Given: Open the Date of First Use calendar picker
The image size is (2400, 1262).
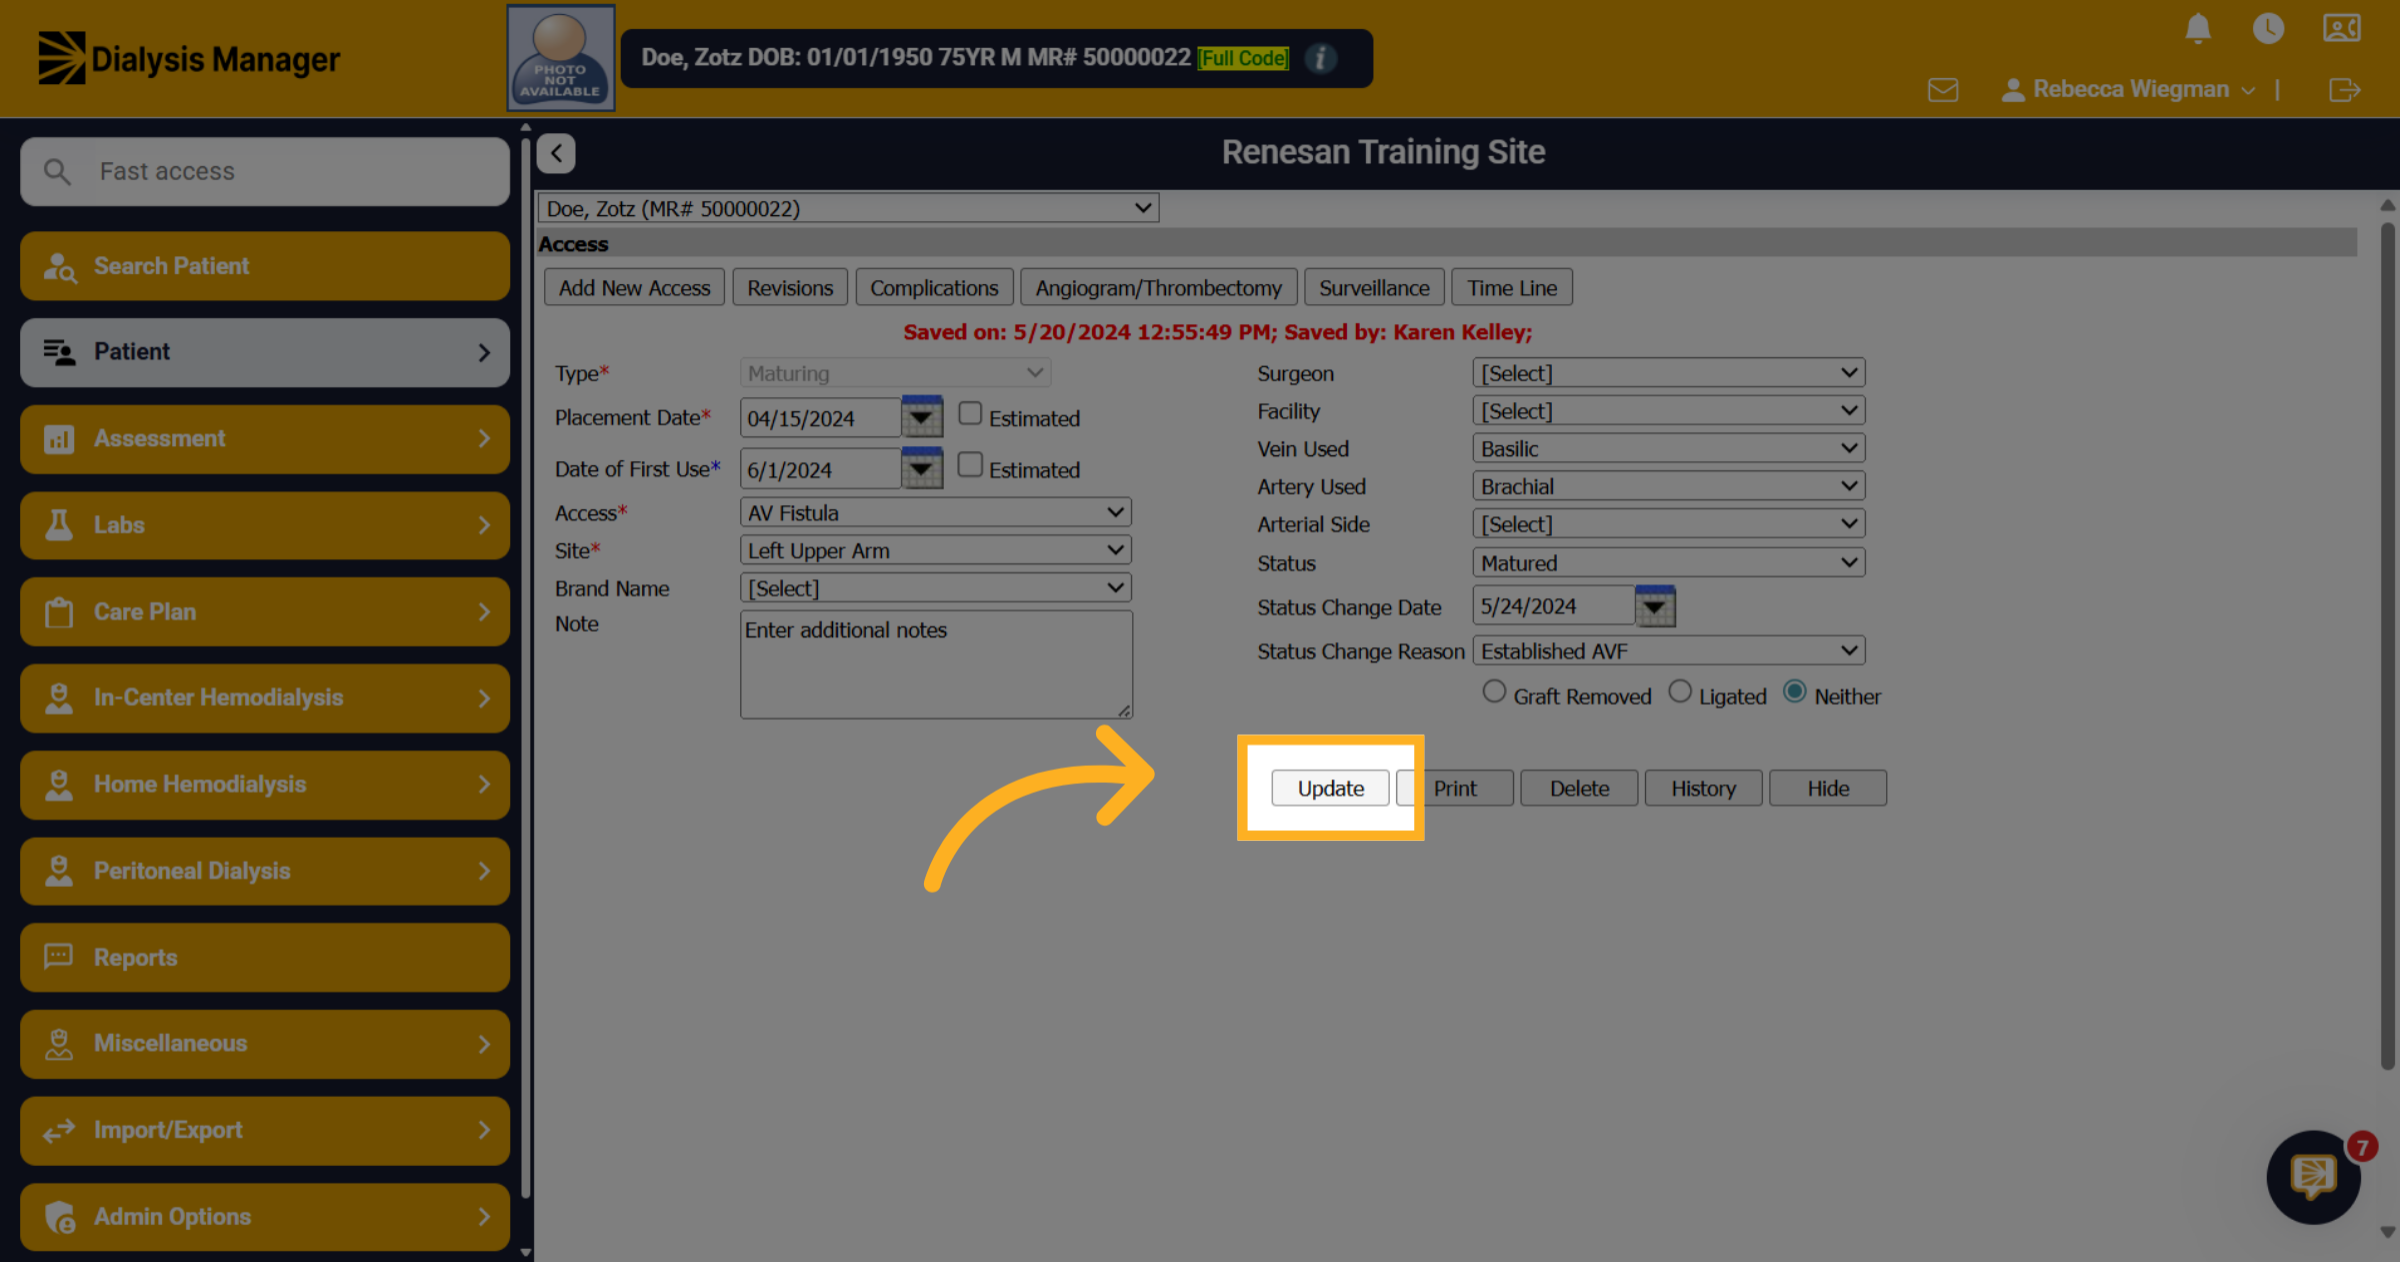Looking at the screenshot, I should pos(921,468).
